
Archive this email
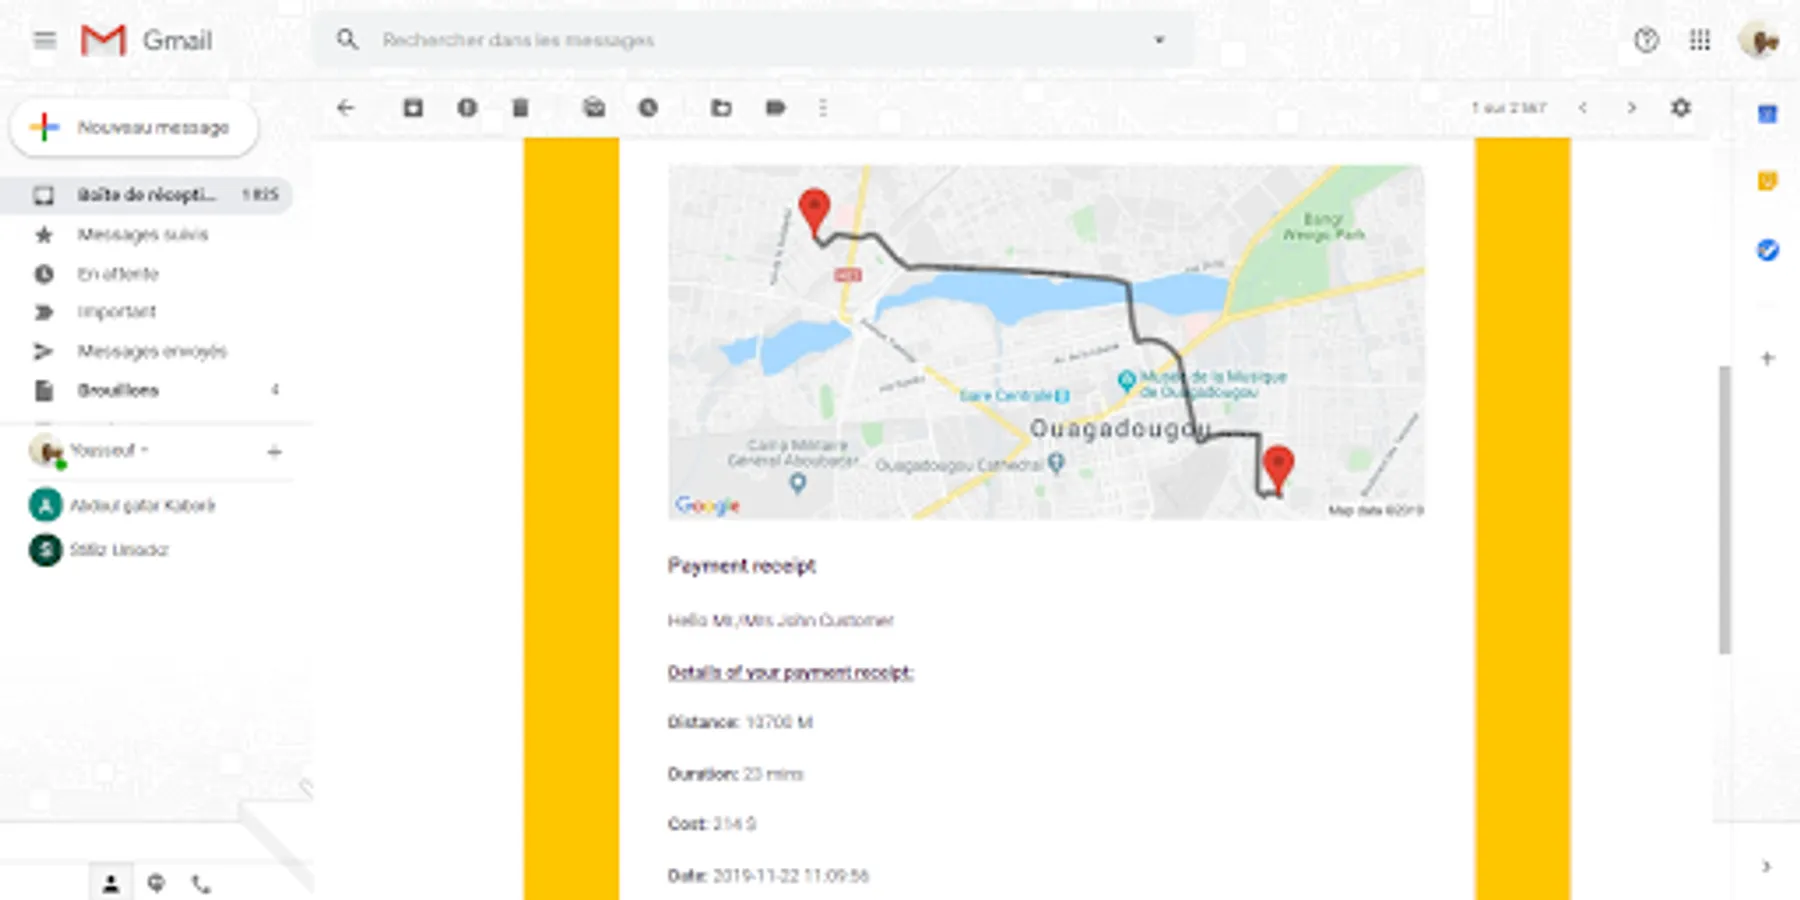coord(413,108)
